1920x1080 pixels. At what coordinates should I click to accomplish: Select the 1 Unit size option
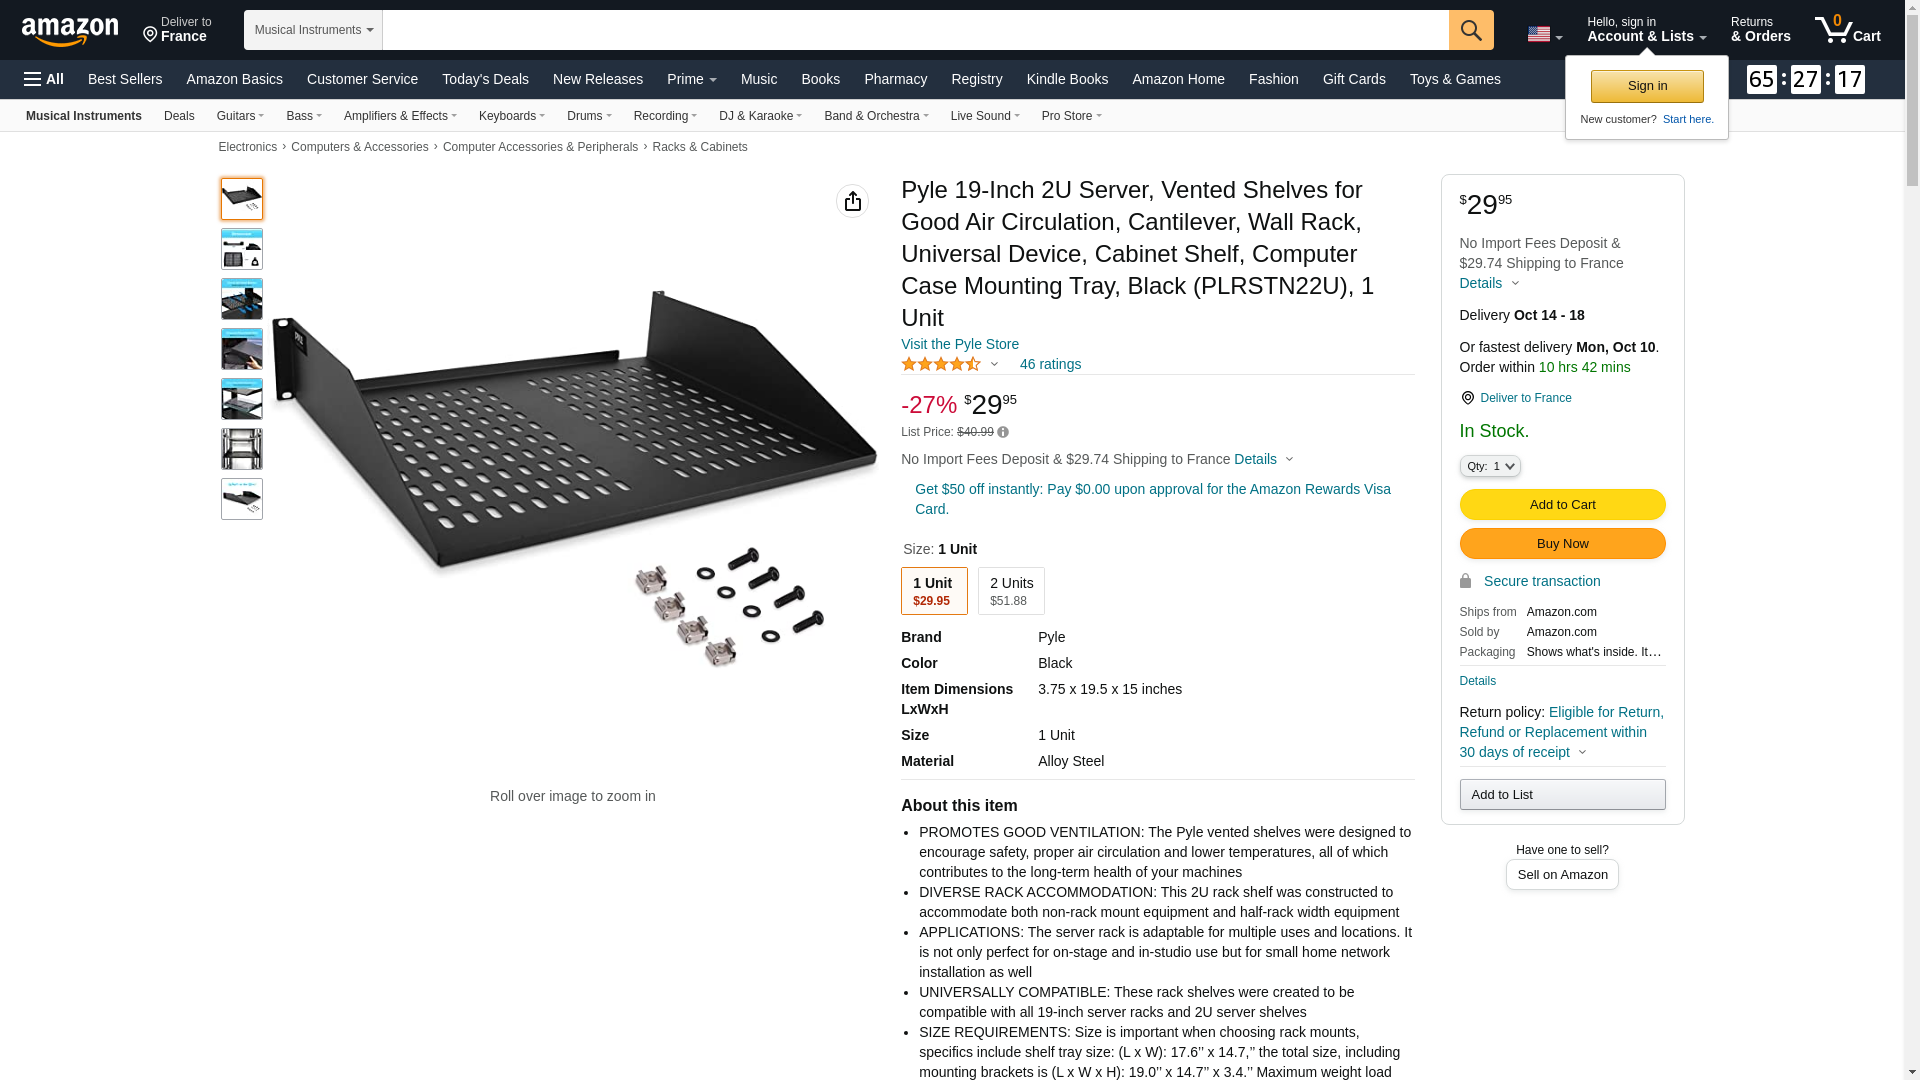(x=933, y=591)
